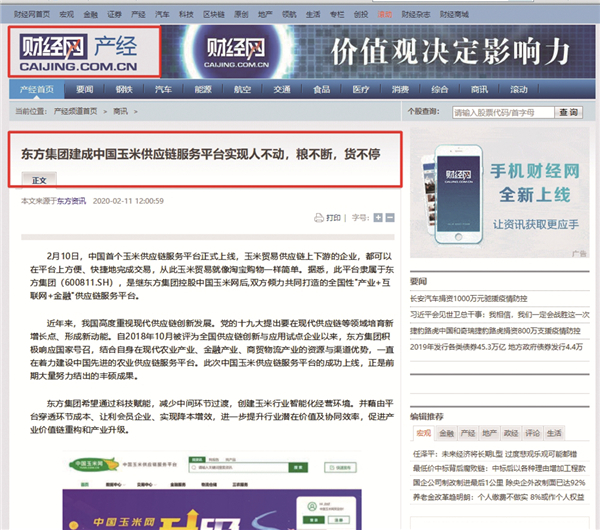Click the 中国玉米网 logo in the article image
The height and width of the screenshot is (530, 600).
[x=93, y=465]
